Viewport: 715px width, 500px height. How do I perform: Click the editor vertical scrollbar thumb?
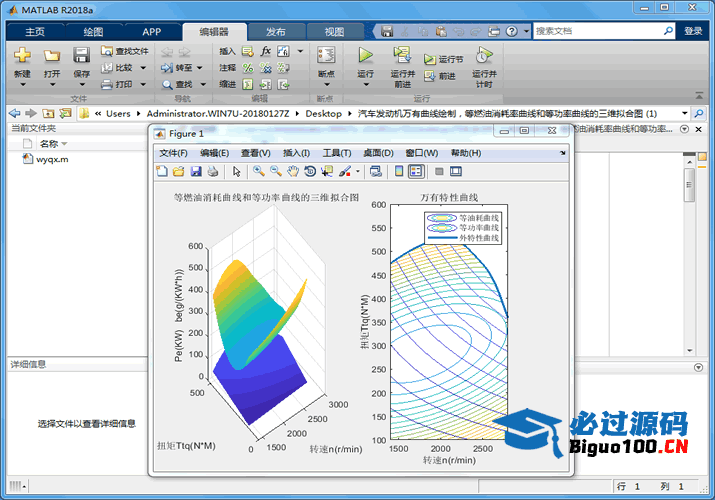(689, 185)
